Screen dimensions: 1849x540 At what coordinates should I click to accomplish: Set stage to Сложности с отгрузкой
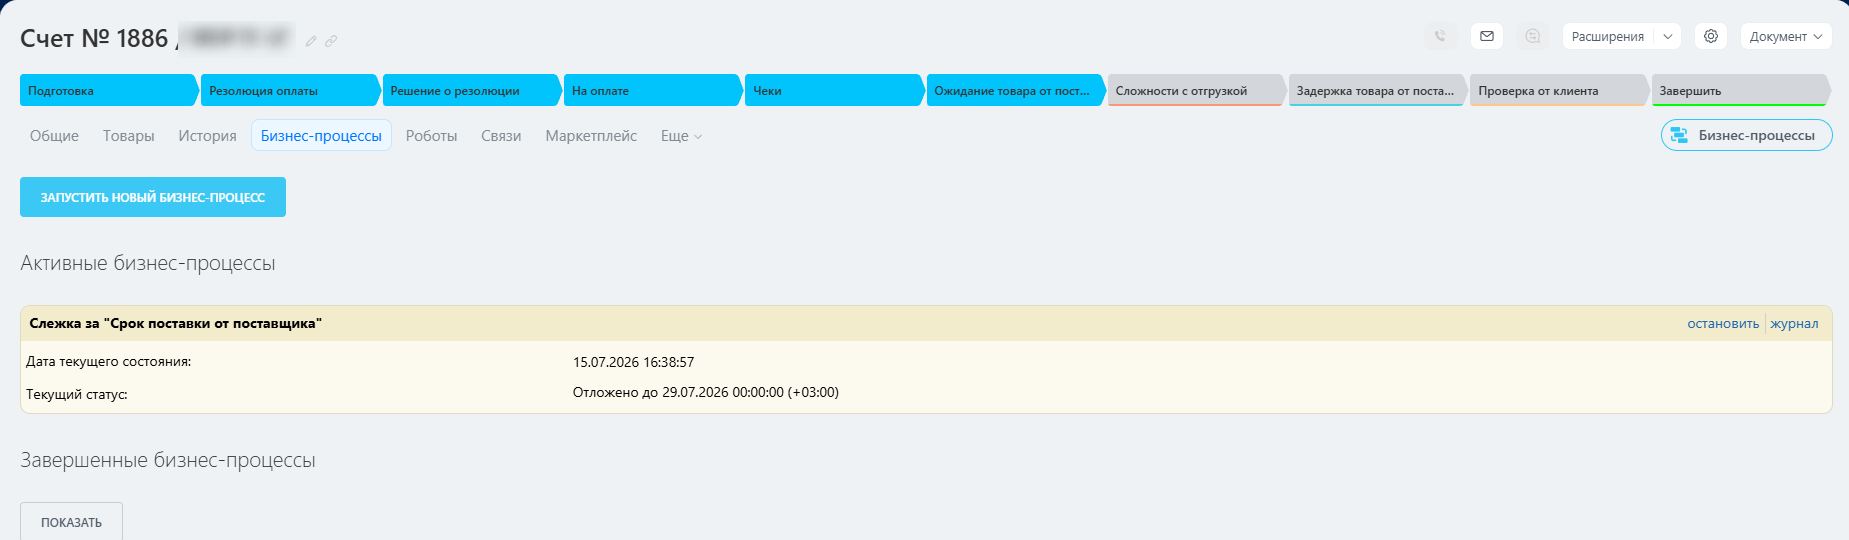[1195, 90]
